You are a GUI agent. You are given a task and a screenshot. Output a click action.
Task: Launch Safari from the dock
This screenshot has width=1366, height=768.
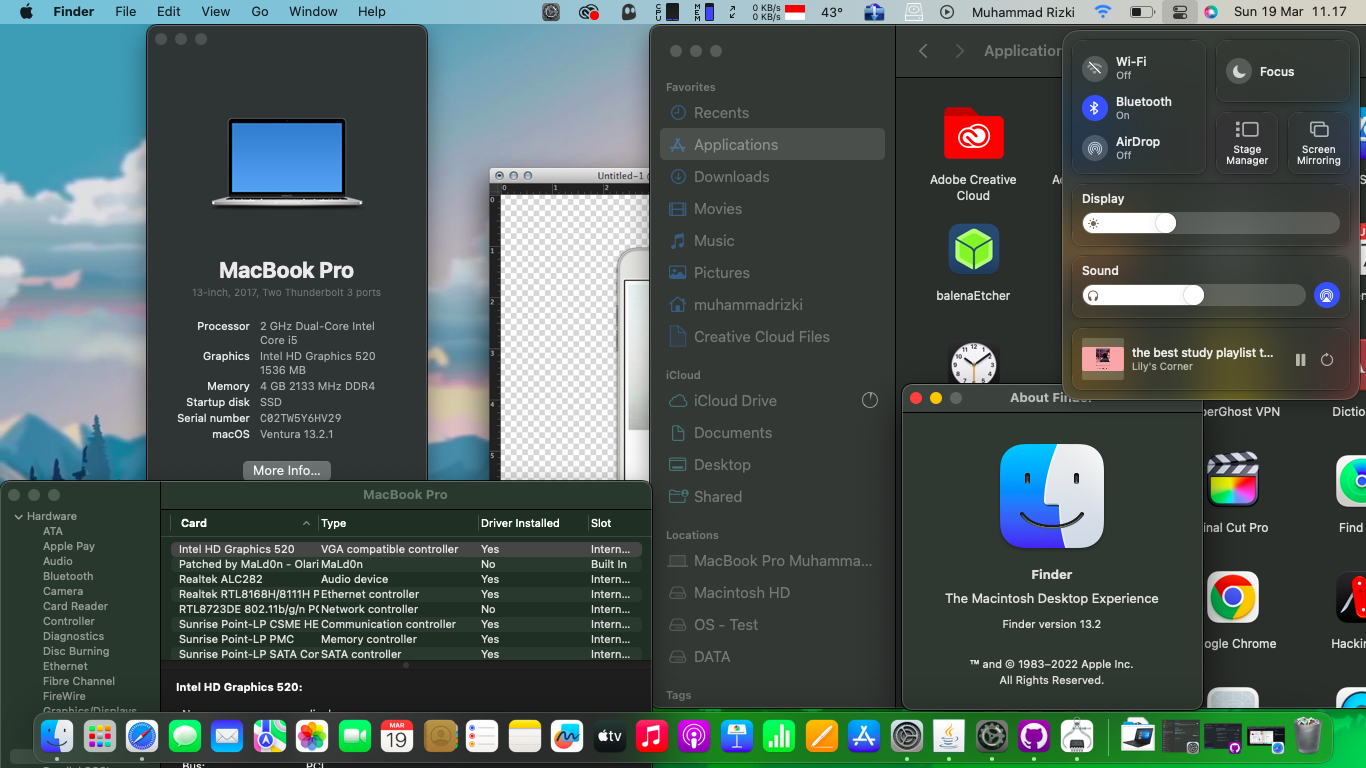[142, 737]
